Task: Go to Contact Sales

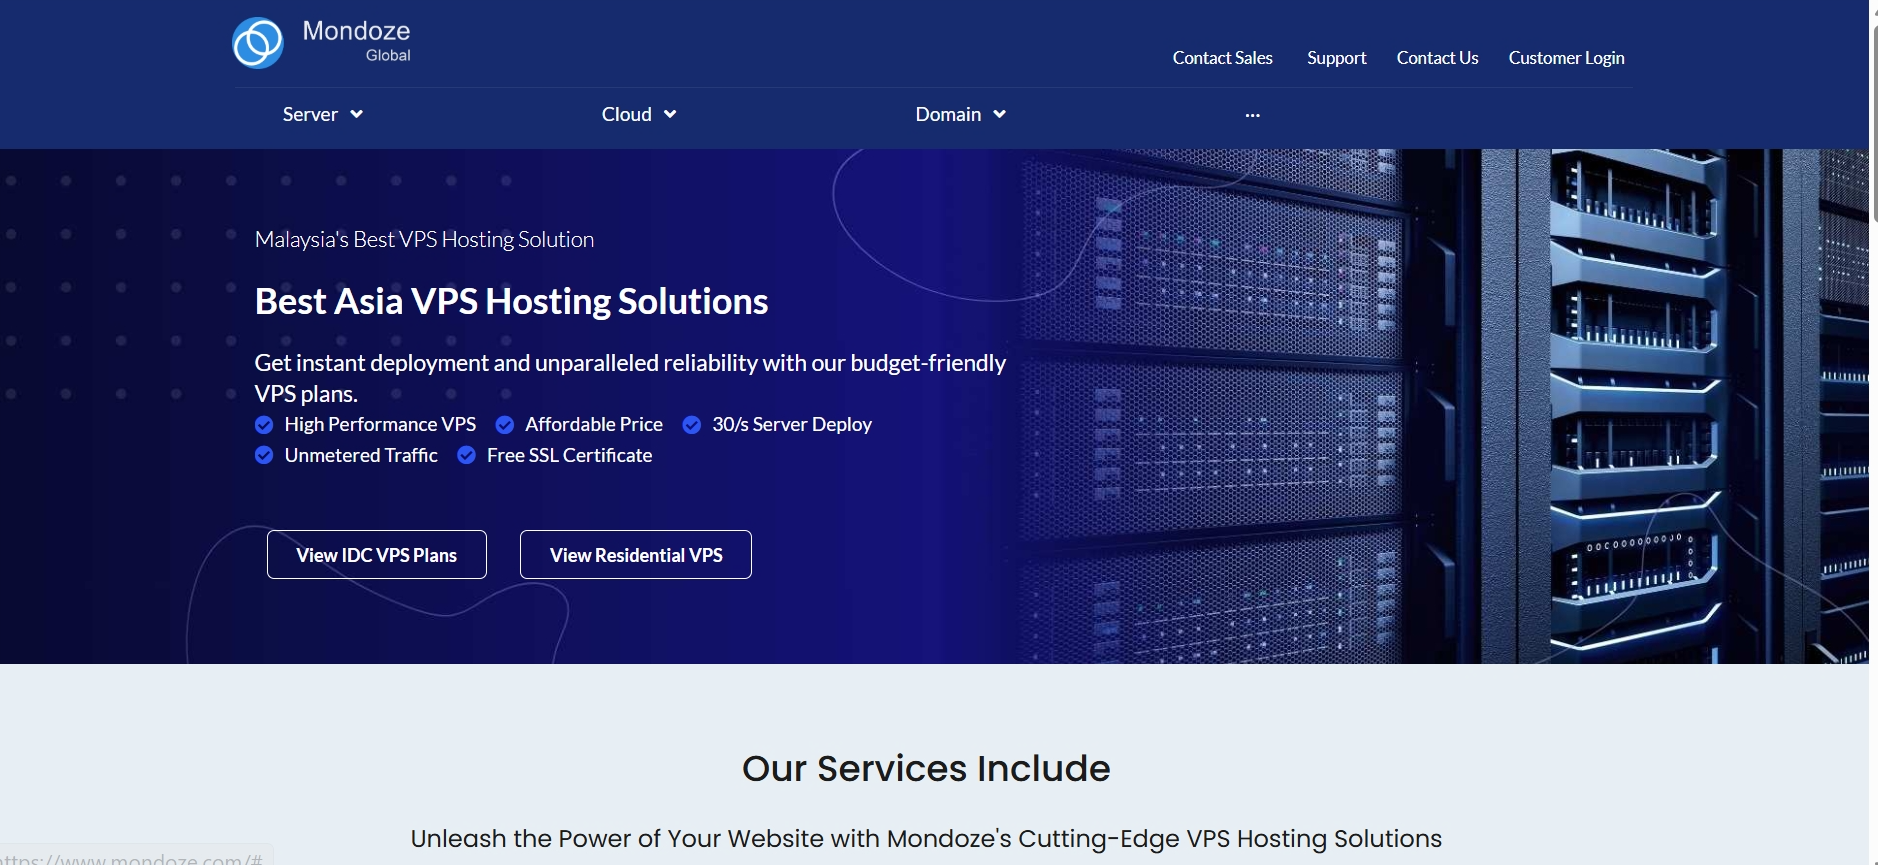Action: 1223,58
